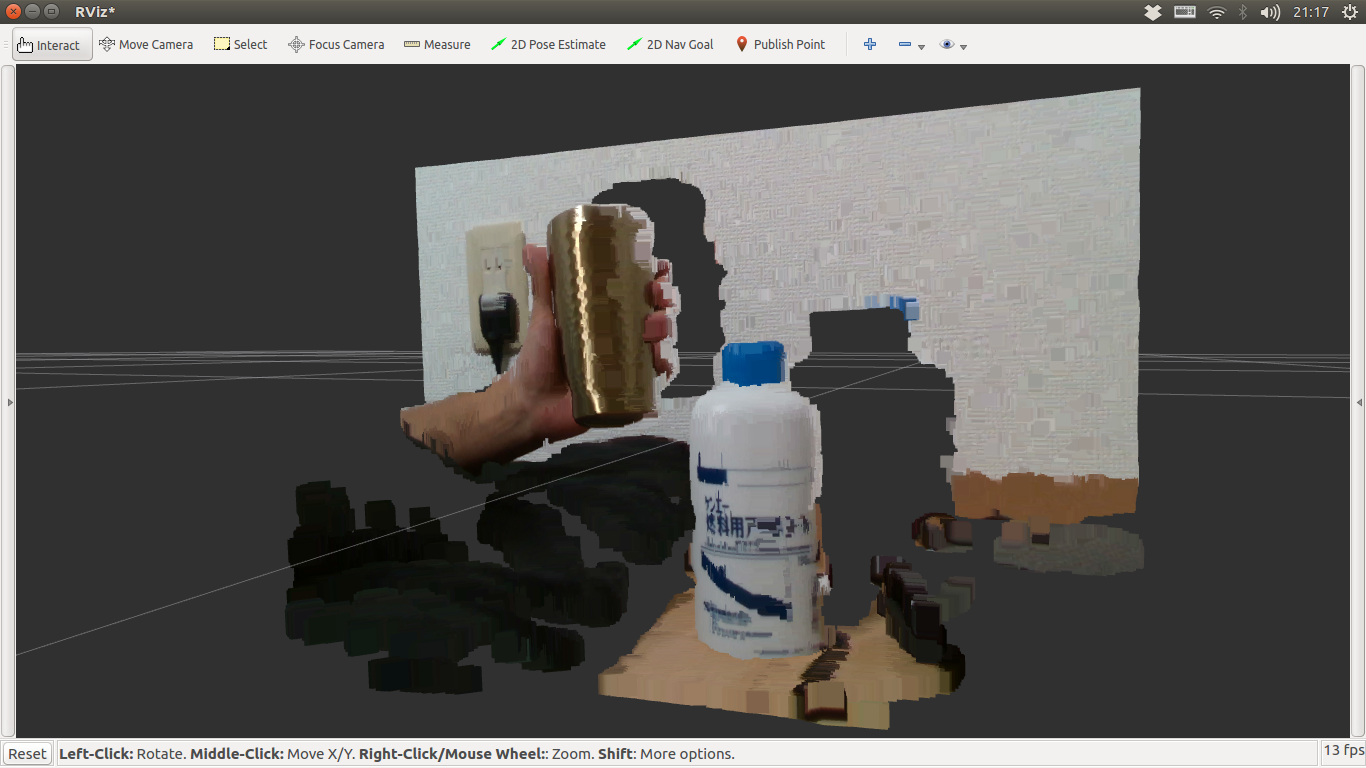
Task: Open the eye icon view options
Action: (946, 44)
